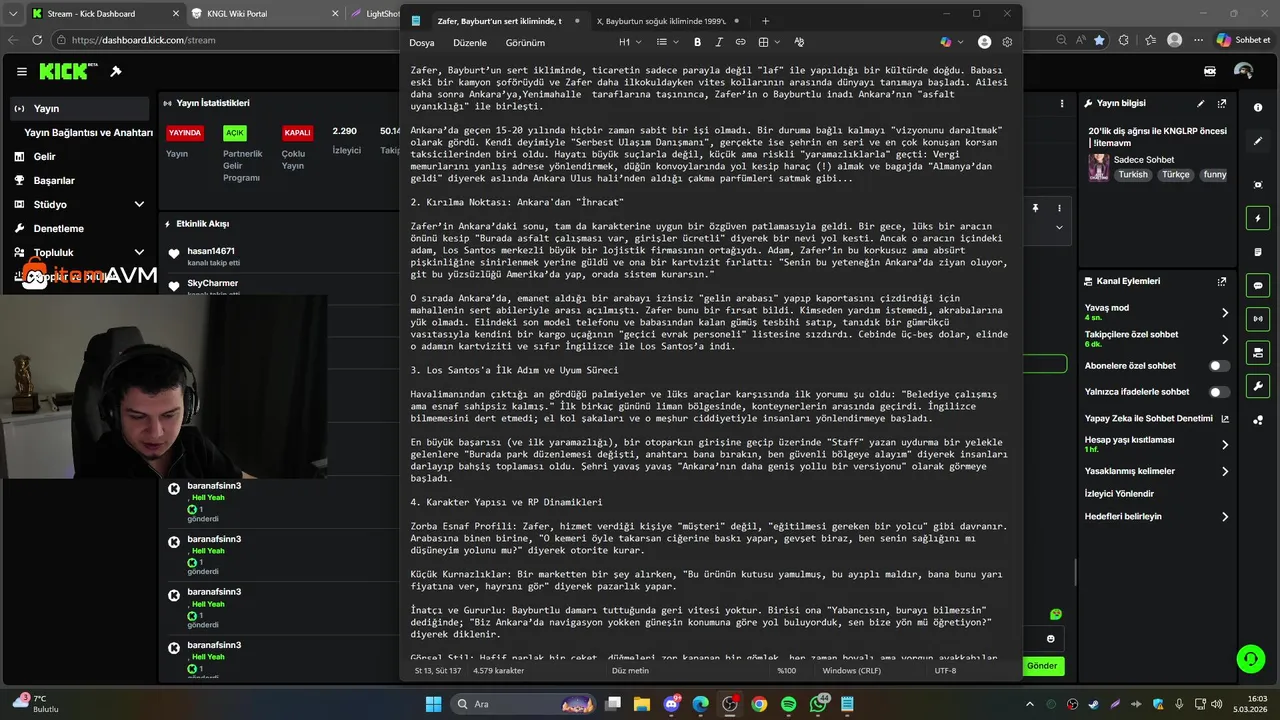The height and width of the screenshot is (720, 1280).
Task: Open the Dosya menu
Action: click(x=422, y=43)
